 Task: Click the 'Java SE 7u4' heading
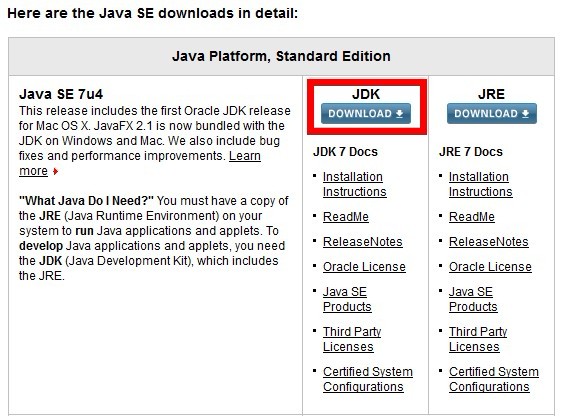(x=61, y=94)
